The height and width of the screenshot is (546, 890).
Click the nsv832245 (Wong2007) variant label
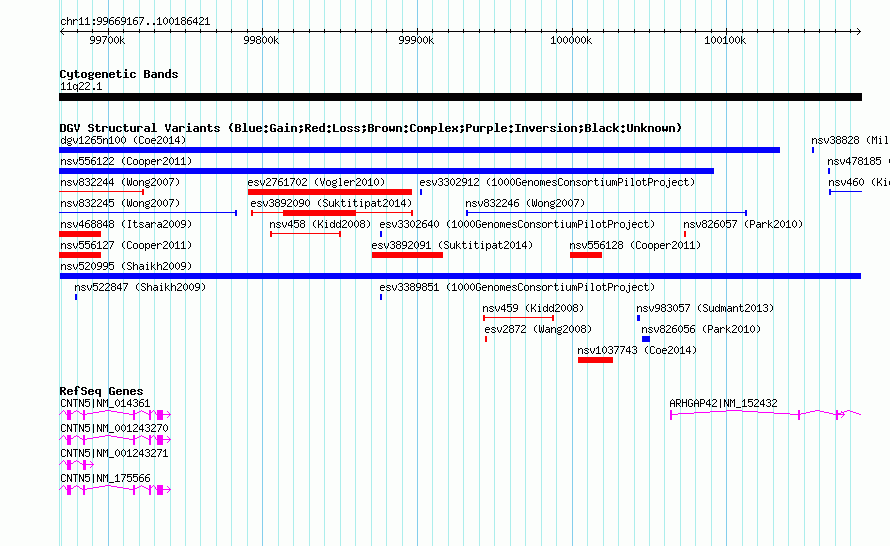coord(120,203)
